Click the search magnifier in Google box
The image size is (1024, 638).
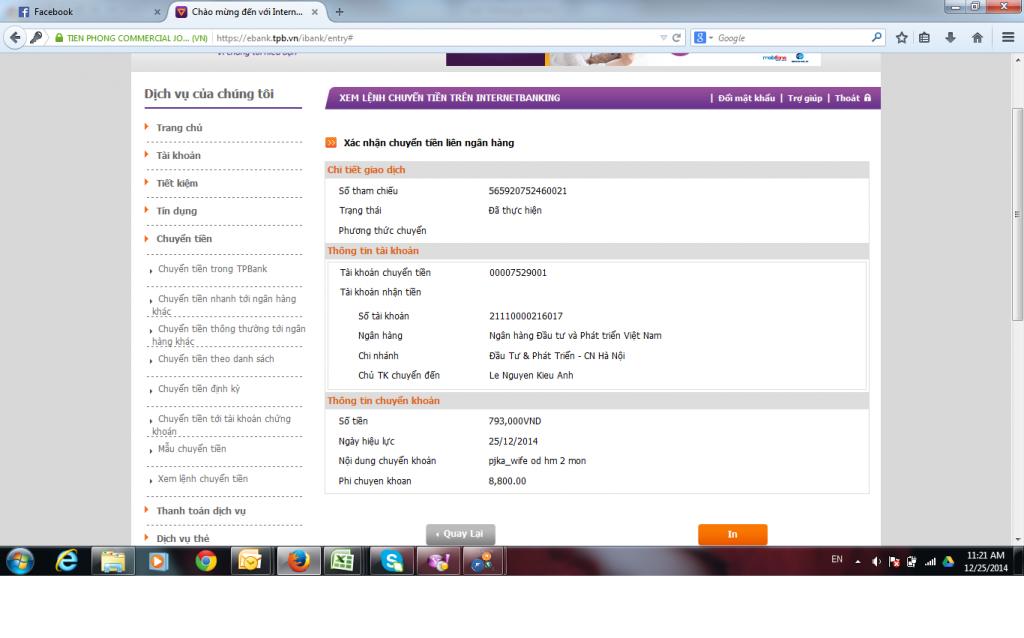pos(876,38)
